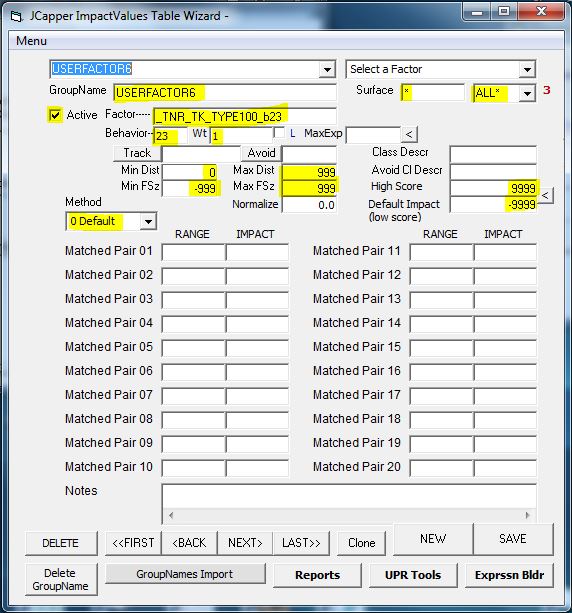This screenshot has height=613, width=572.
Task: Maximize the JCapper window
Action: pyautogui.click(x=504, y=12)
